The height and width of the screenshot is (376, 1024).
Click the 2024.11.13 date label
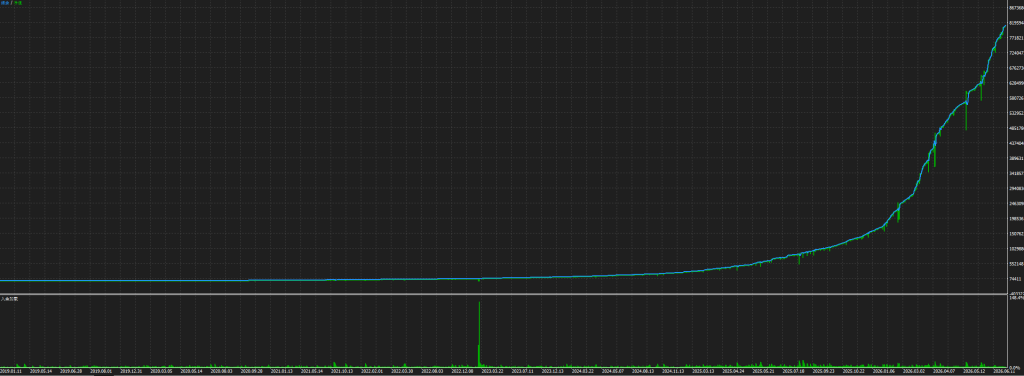click(x=673, y=371)
